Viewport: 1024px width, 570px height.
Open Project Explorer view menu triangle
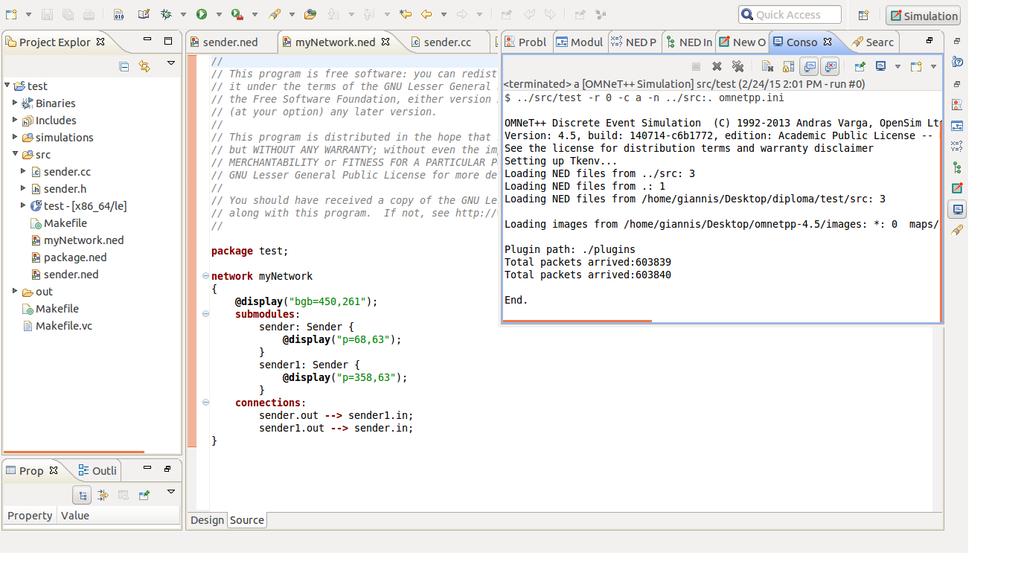(170, 63)
